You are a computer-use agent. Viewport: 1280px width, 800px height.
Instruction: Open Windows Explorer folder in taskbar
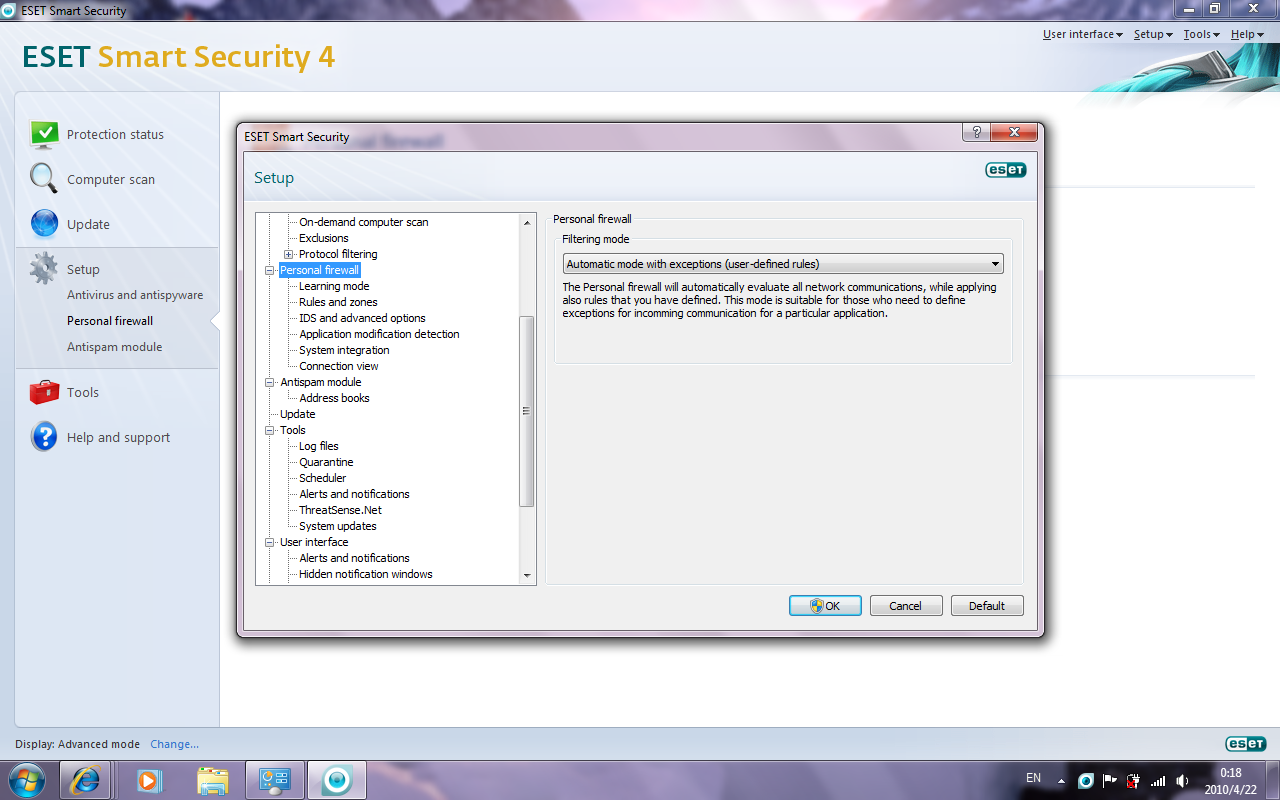[x=212, y=780]
